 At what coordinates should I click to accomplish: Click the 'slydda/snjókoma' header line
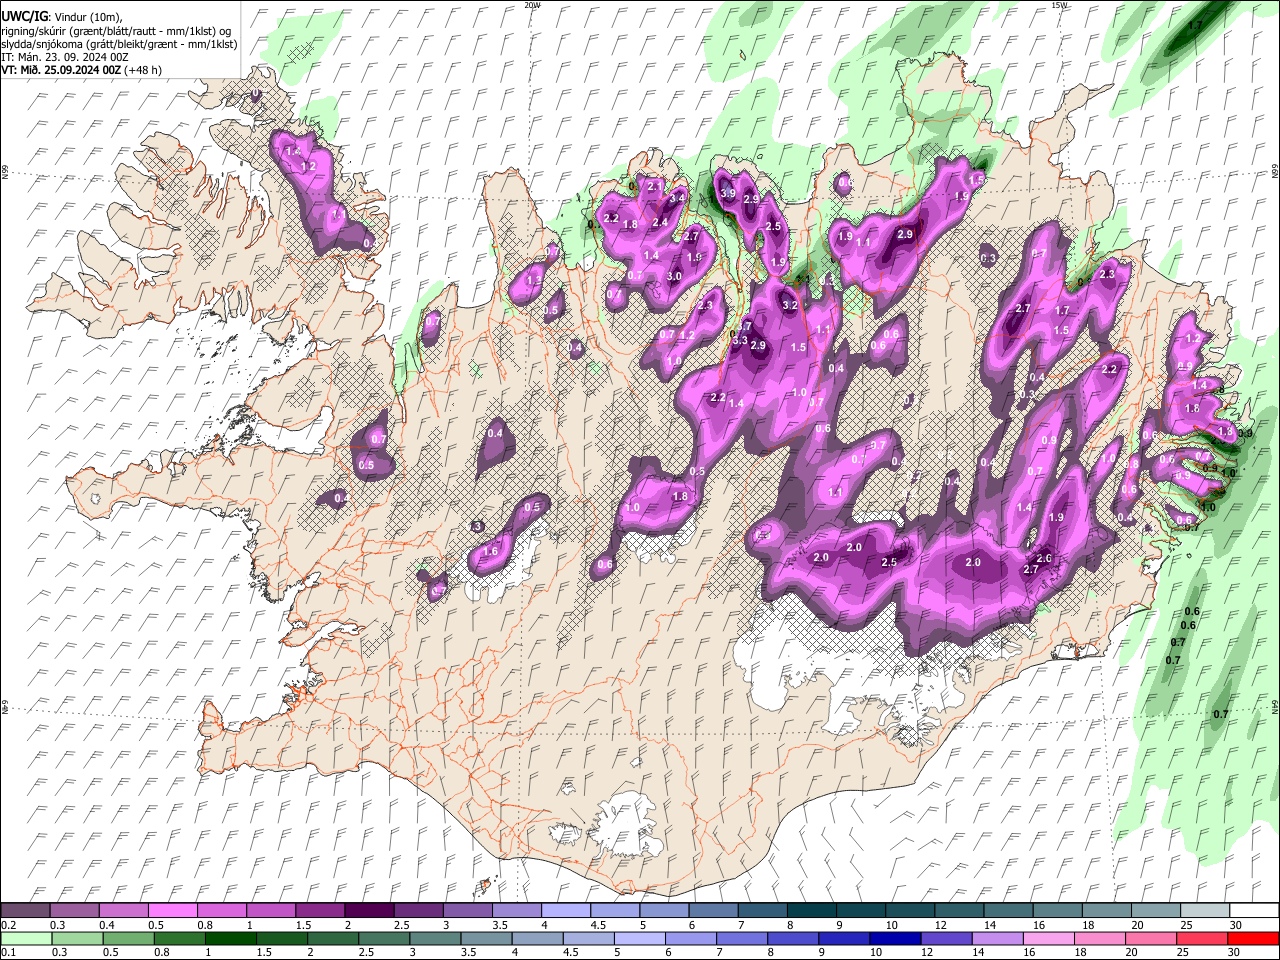pos(119,44)
